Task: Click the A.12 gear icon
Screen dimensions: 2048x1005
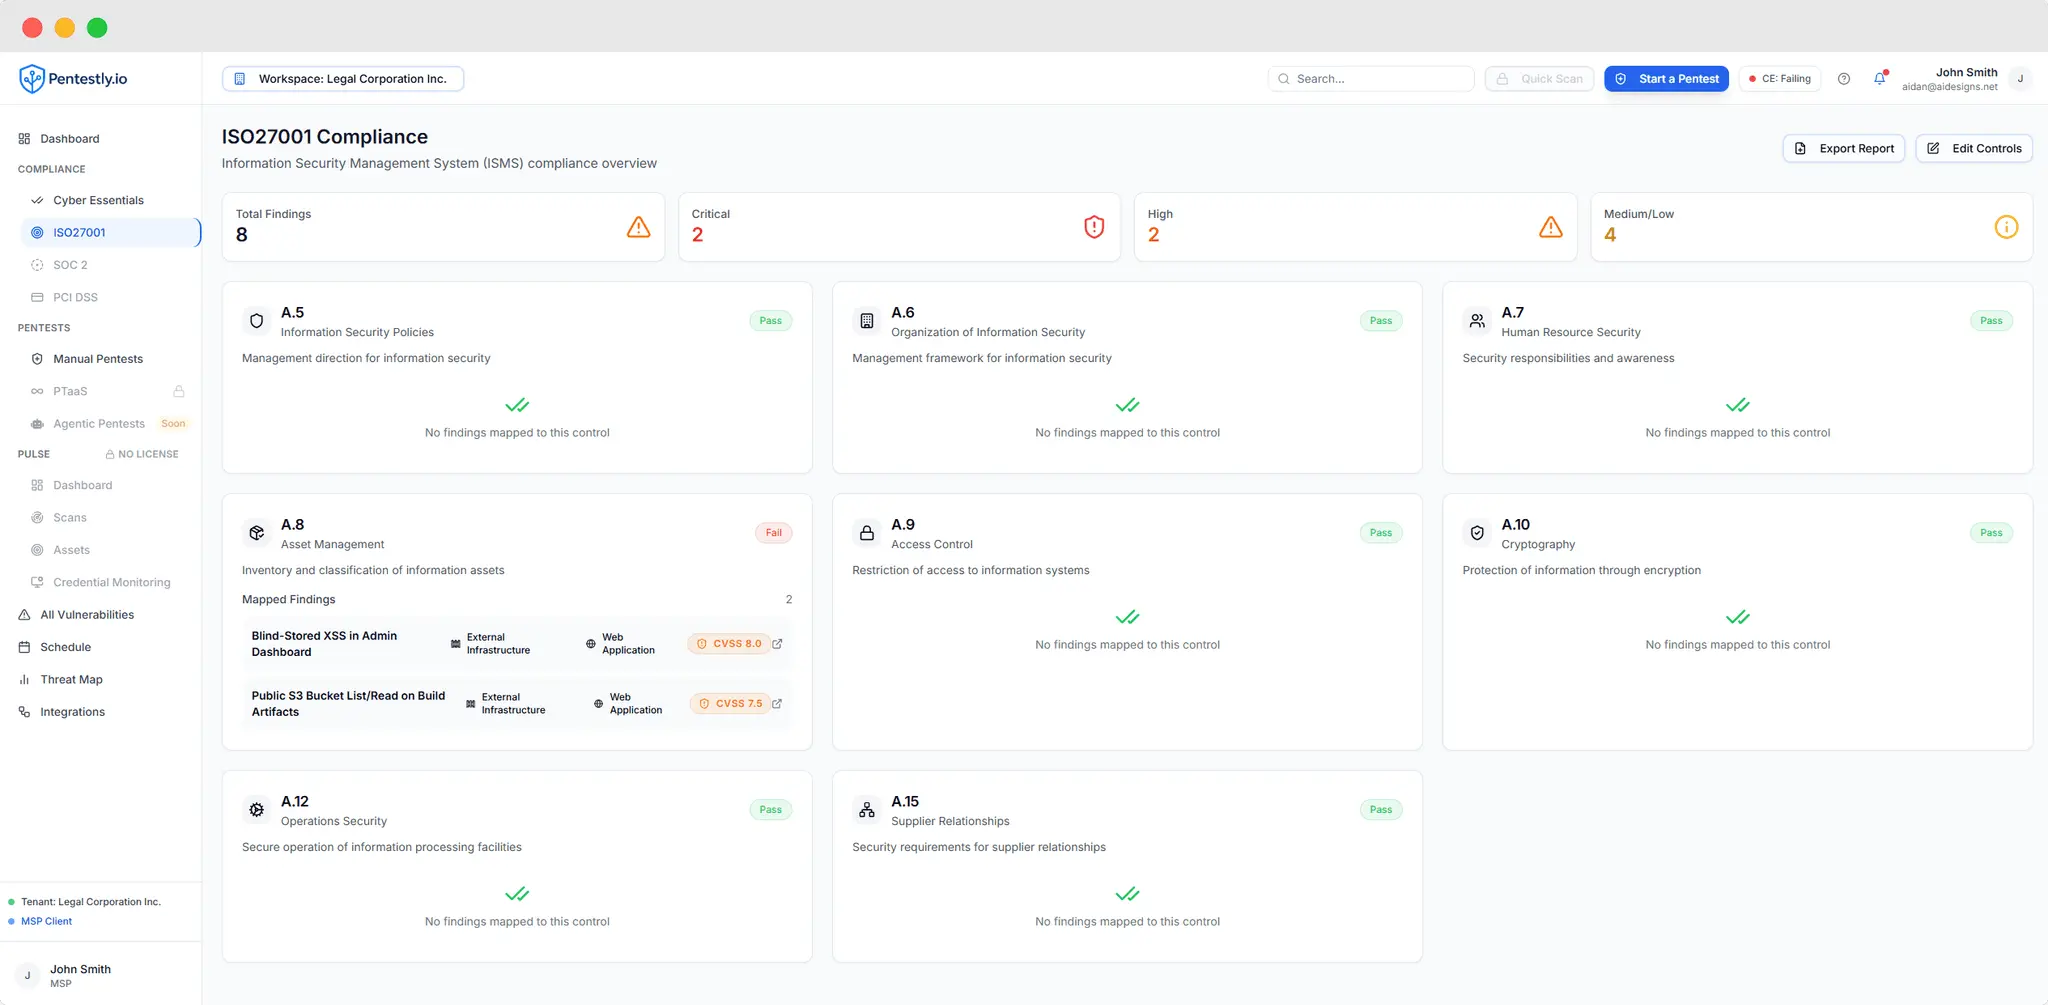Action: point(257,810)
